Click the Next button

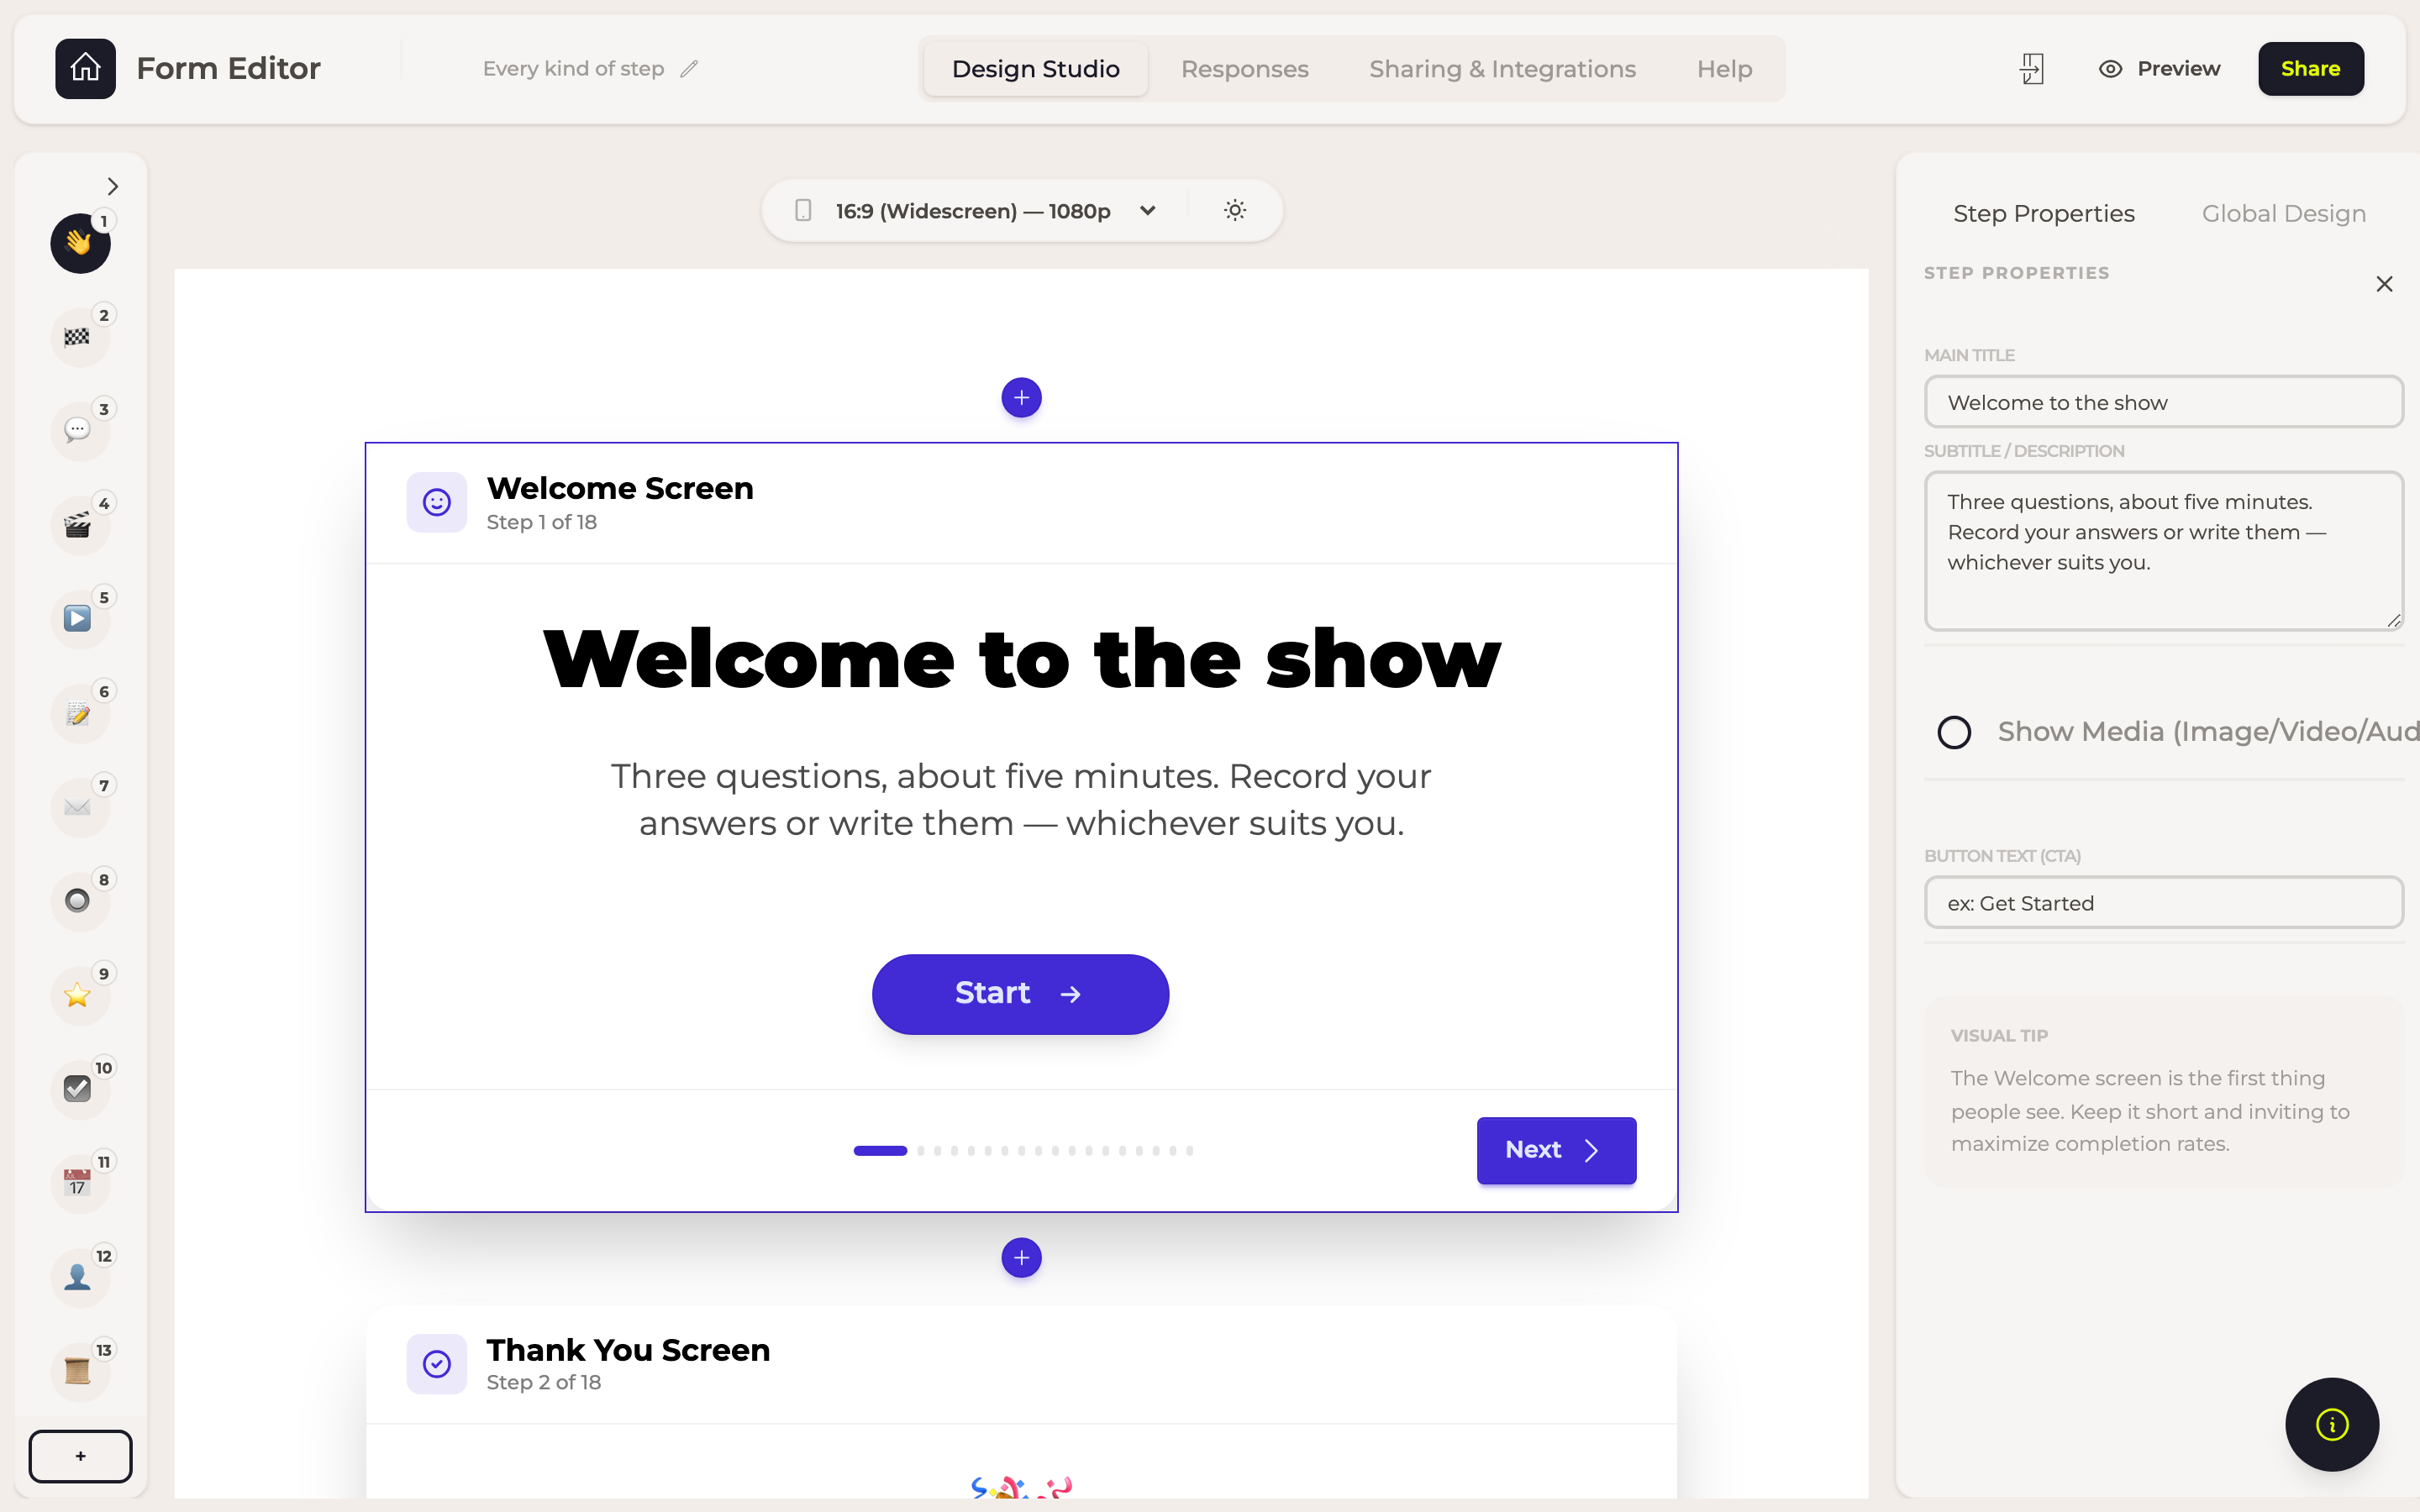tap(1556, 1150)
